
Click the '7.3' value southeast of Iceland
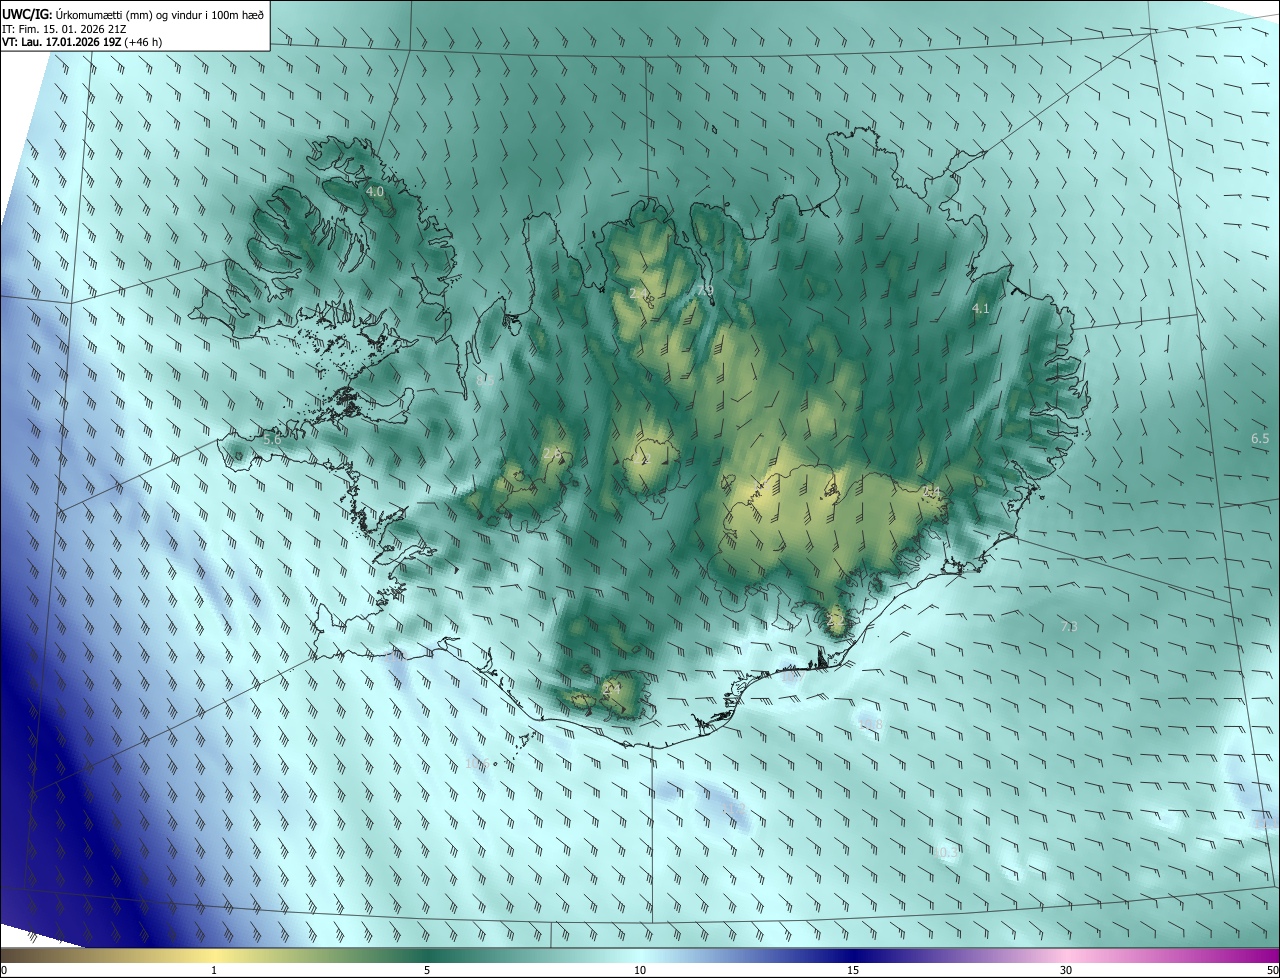click(1069, 627)
